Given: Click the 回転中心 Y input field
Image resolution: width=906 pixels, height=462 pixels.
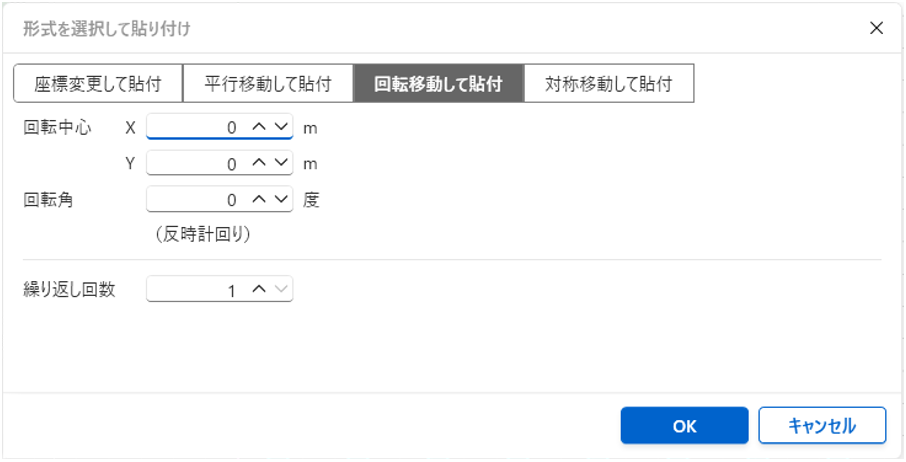Looking at the screenshot, I should tap(195, 163).
